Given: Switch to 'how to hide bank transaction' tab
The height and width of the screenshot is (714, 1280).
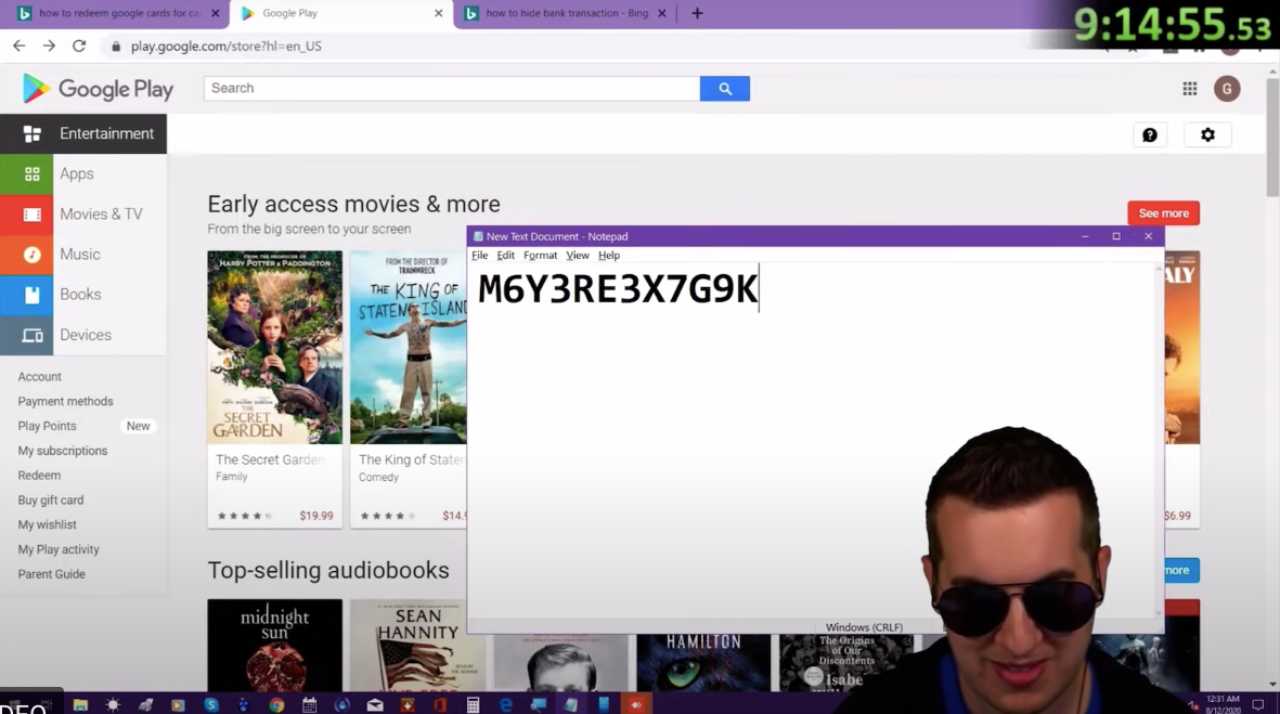Looking at the screenshot, I should click(567, 13).
